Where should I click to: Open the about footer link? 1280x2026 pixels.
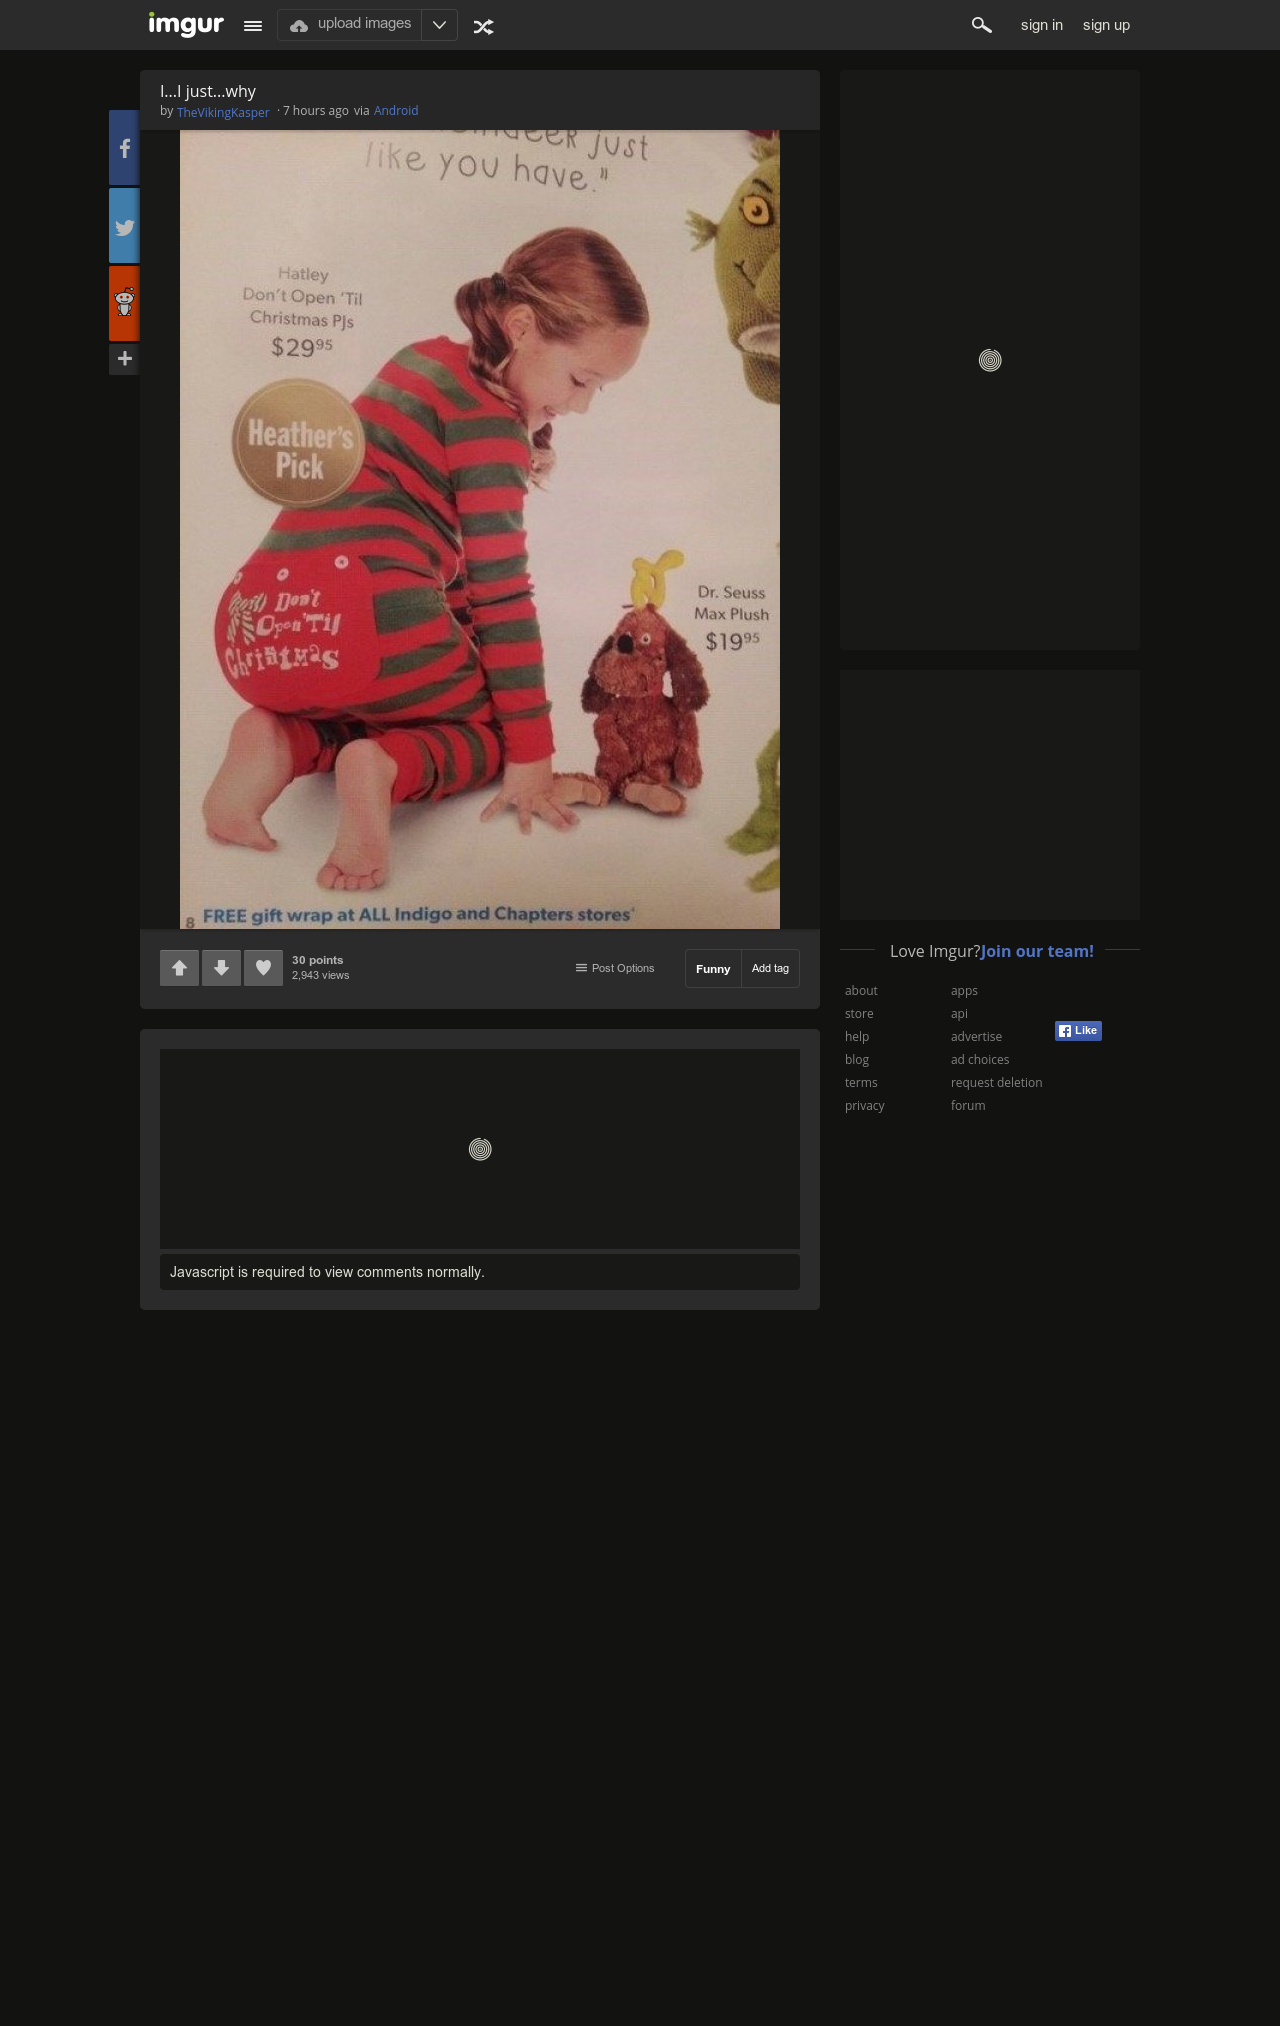[861, 991]
